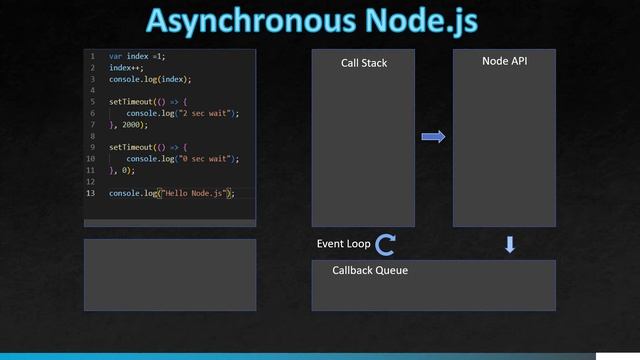Image resolution: width=640 pixels, height=360 pixels.
Task: Click the setTimeout call on line 9
Action: click(x=148, y=147)
